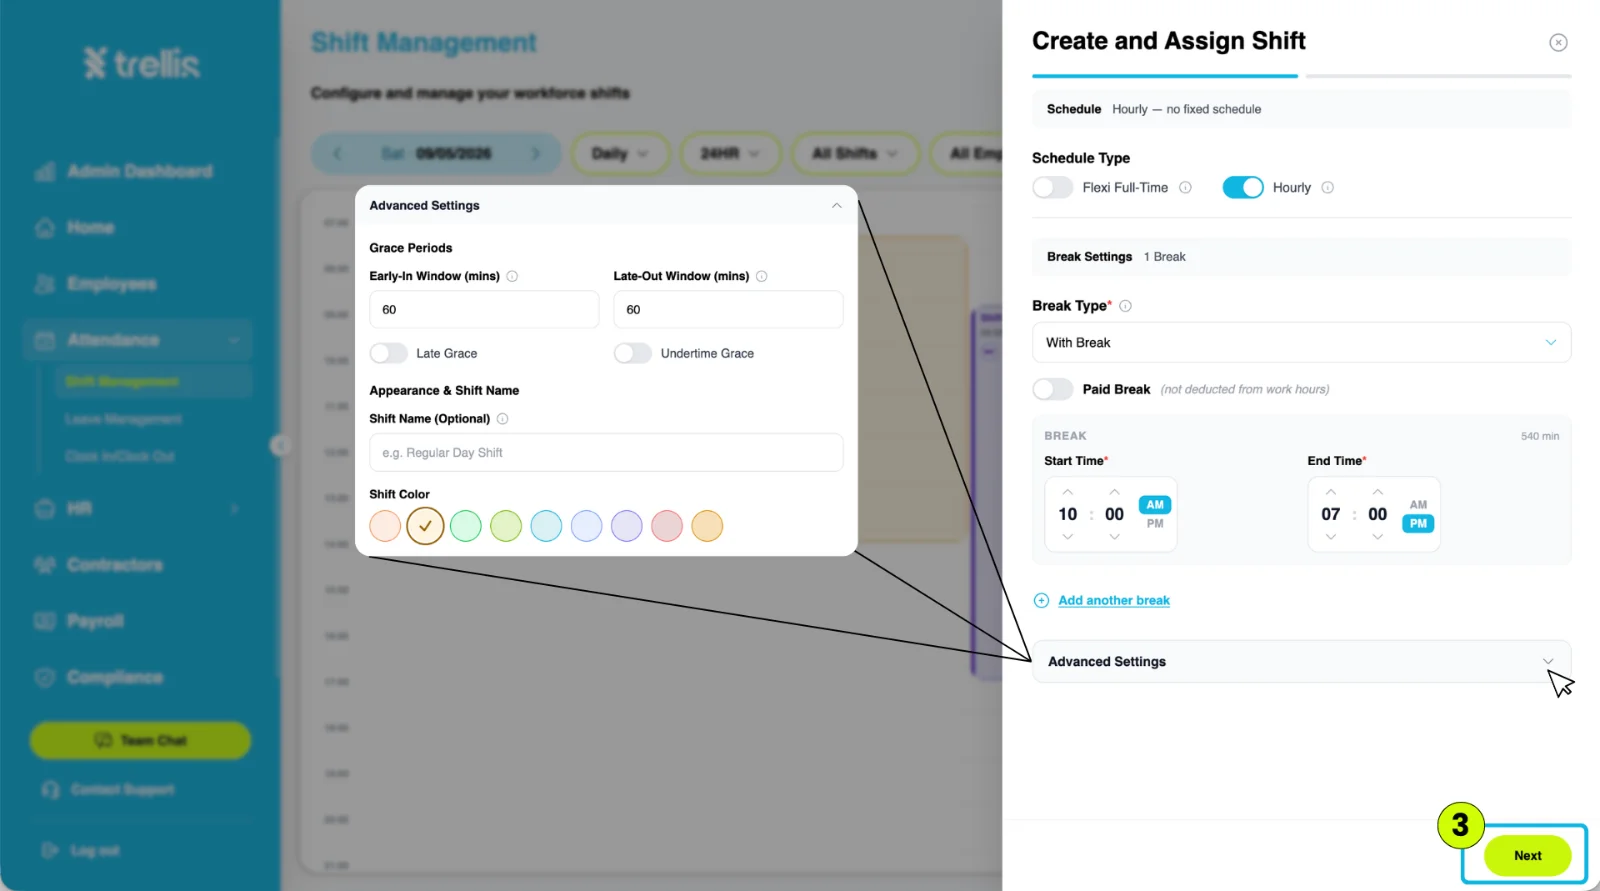The image size is (1600, 891).
Task: Click the Home icon in the sidebar
Action: point(45,228)
